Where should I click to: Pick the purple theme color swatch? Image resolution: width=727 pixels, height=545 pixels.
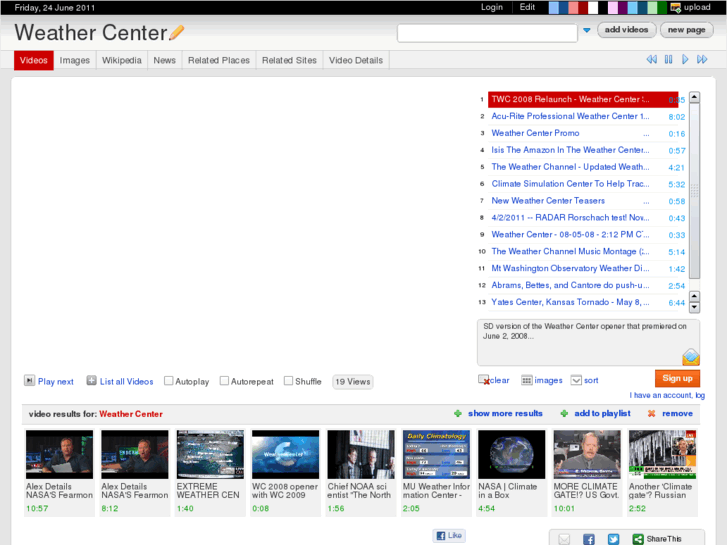click(x=622, y=8)
